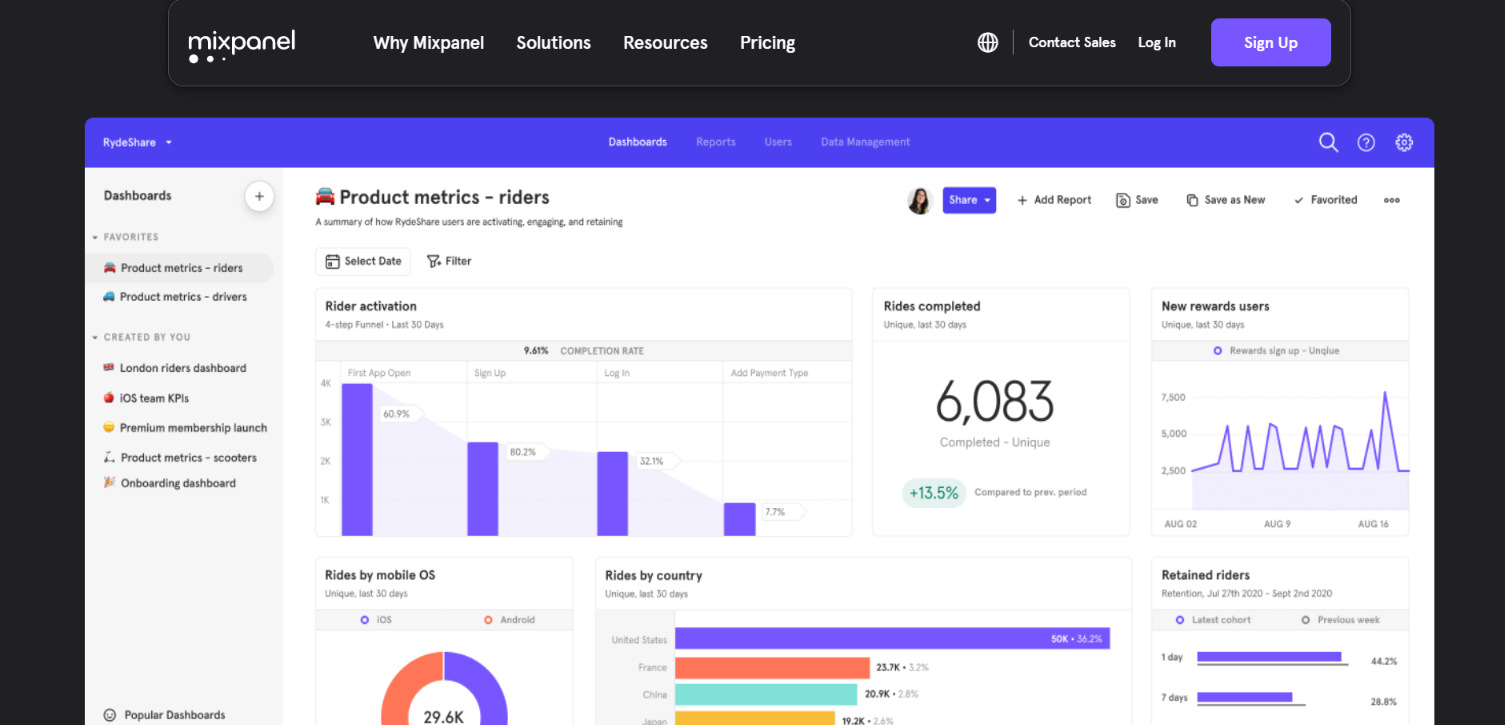Go to Pricing page
This screenshot has width=1505, height=725.
767,43
